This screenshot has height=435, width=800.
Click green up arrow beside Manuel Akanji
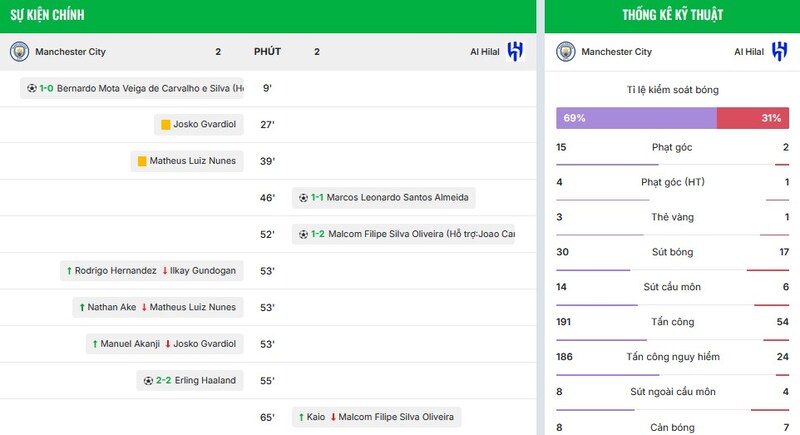click(x=94, y=344)
